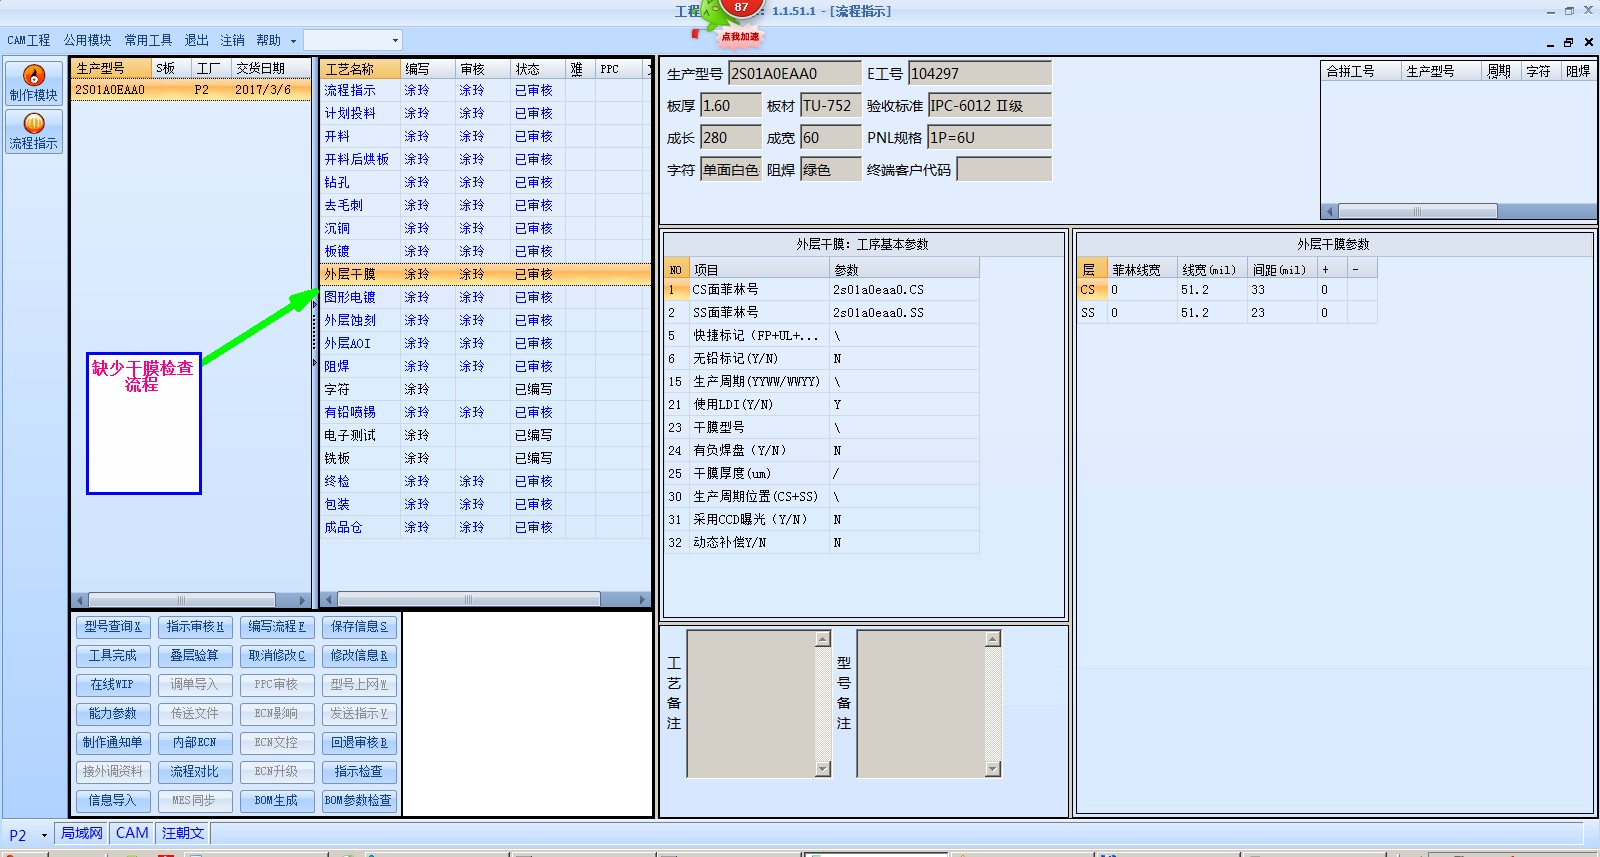Click the 工艺备注 text area
The image size is (1600, 857).
click(752, 704)
